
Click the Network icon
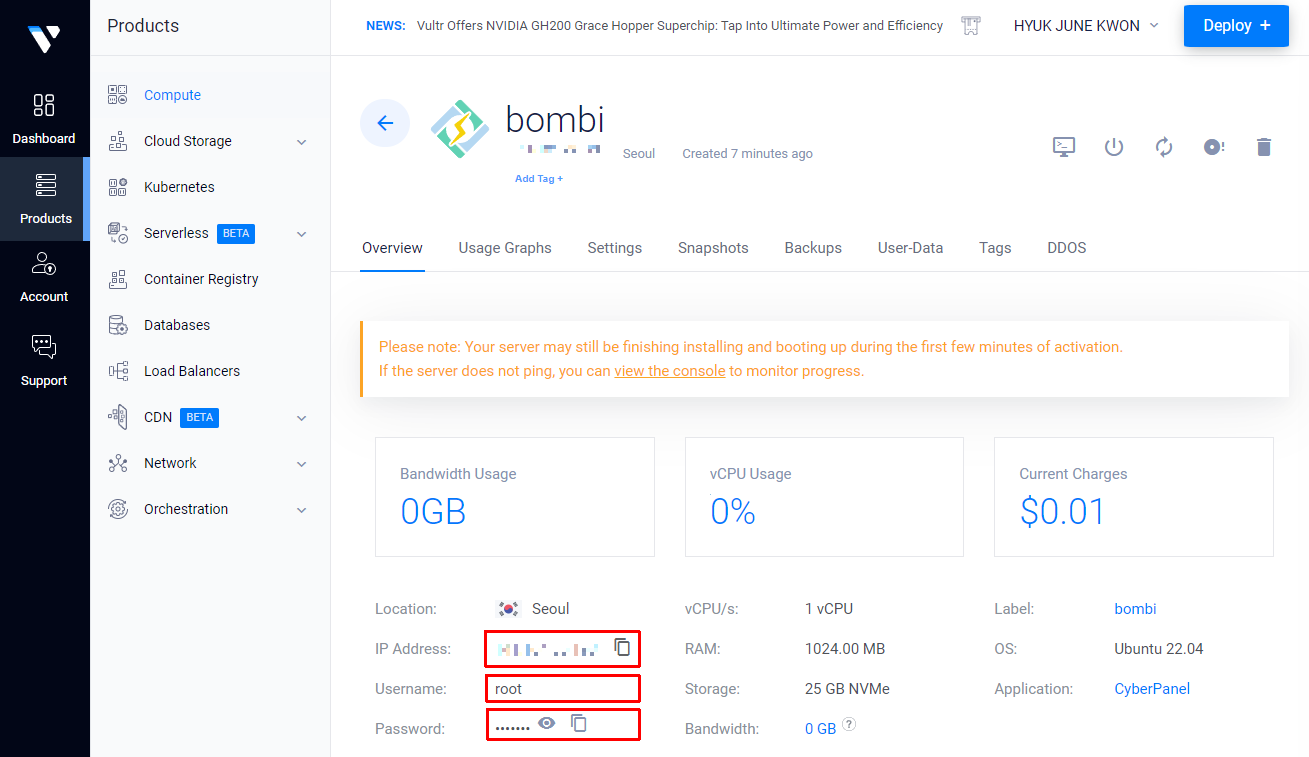pyautogui.click(x=118, y=463)
